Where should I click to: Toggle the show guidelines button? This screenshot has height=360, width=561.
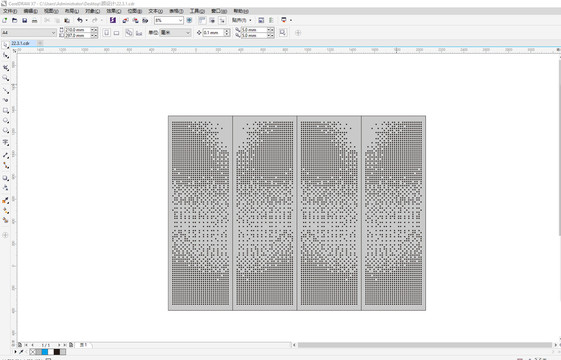222,20
